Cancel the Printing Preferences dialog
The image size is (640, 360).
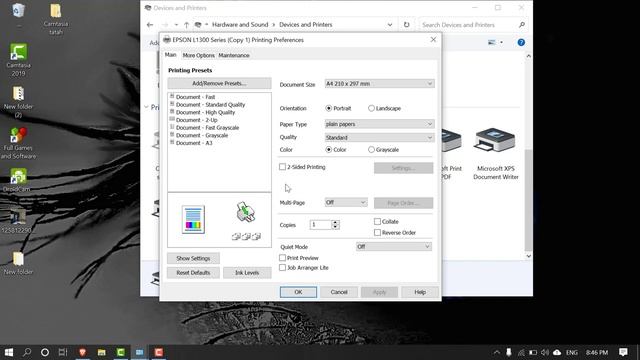[x=339, y=292]
